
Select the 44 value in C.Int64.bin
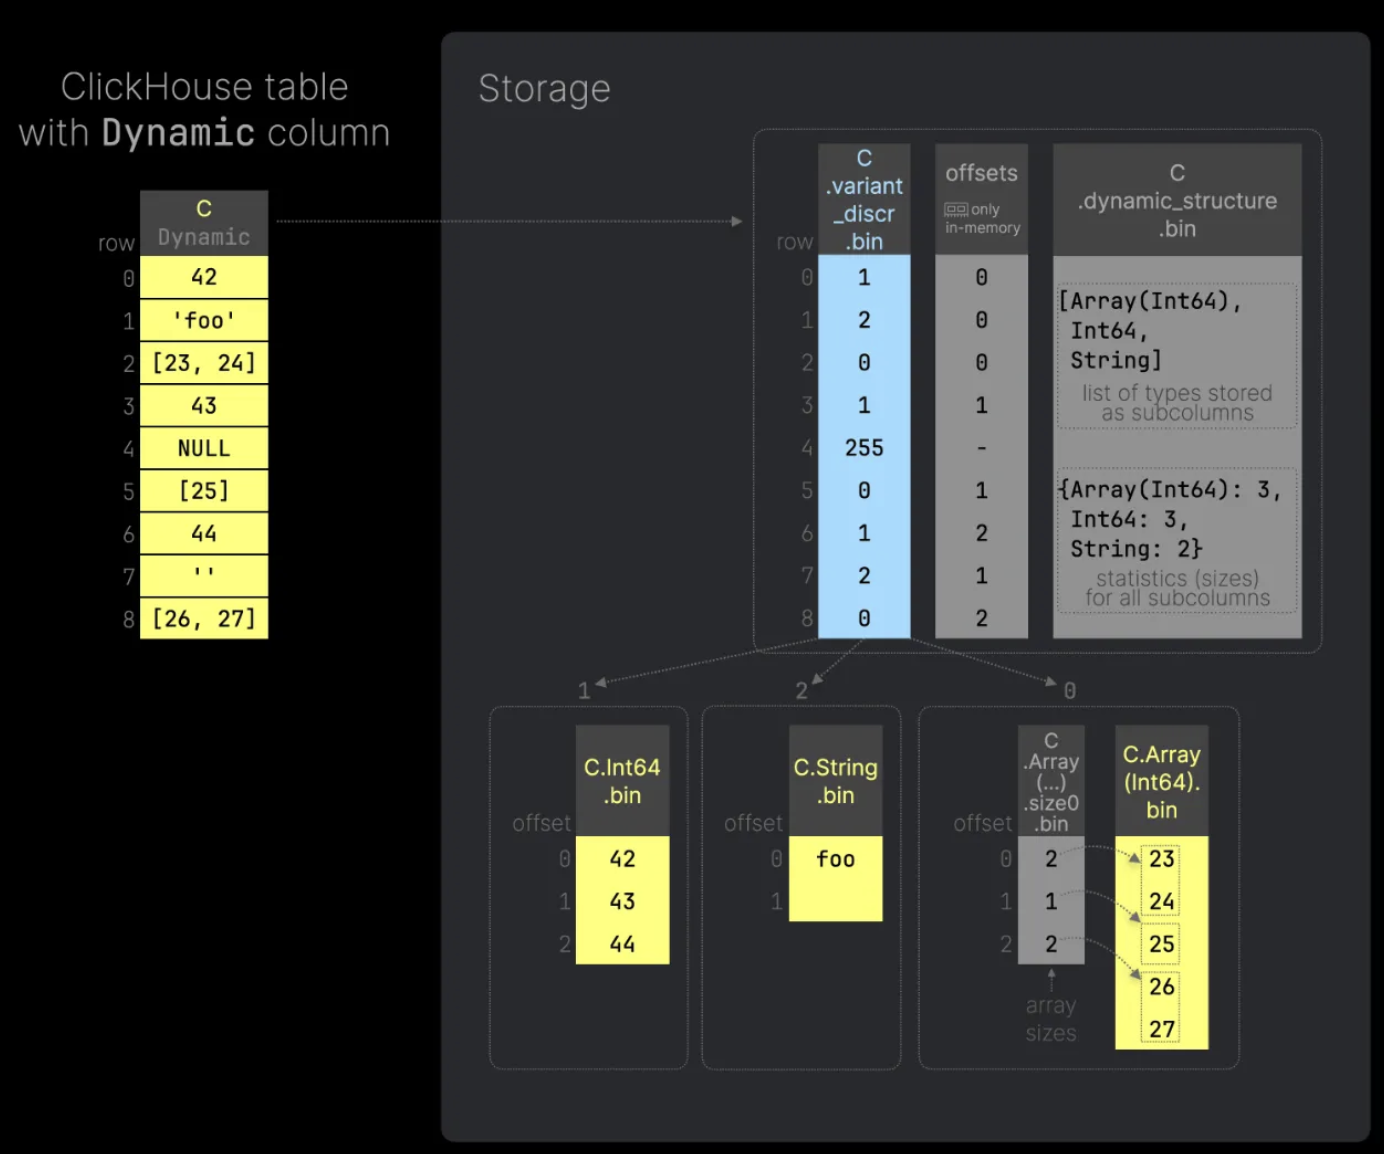[622, 944]
